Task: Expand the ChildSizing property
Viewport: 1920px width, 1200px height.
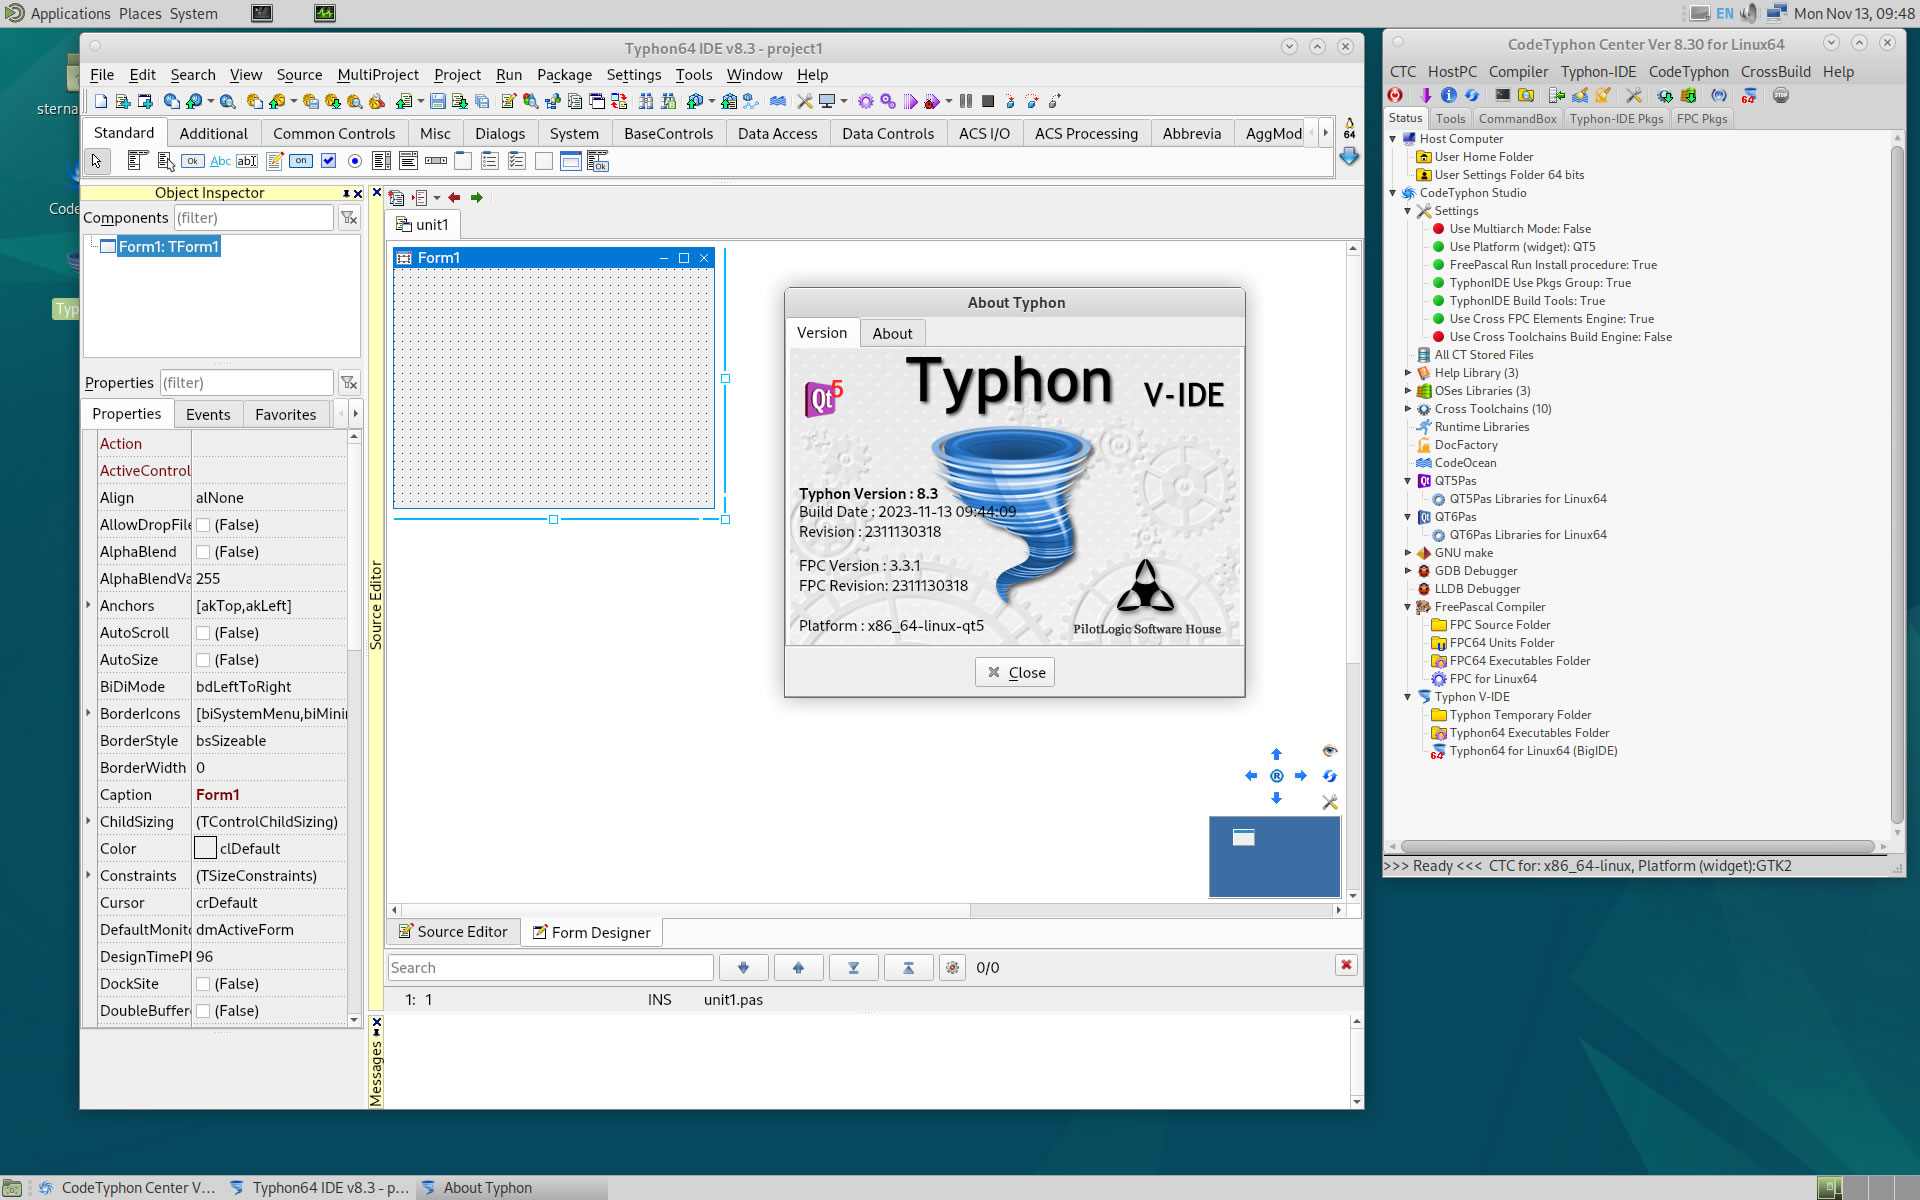Action: tap(89, 821)
